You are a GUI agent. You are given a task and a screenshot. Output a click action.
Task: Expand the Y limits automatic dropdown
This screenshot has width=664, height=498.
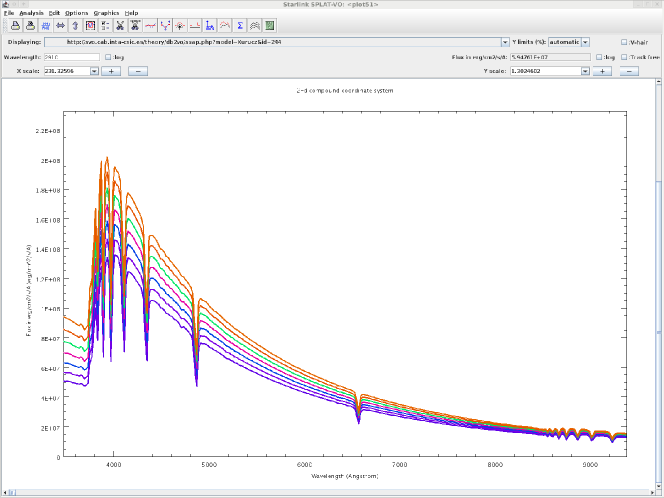585,42
